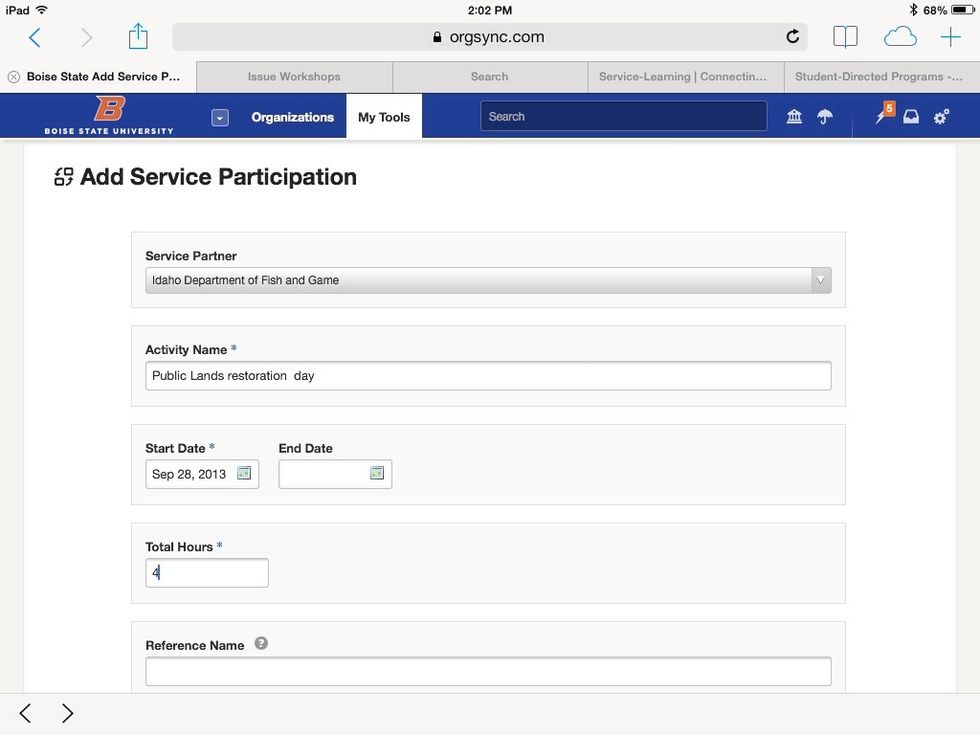Tap the Safari share icon
This screenshot has height=735, width=980.
coord(138,37)
